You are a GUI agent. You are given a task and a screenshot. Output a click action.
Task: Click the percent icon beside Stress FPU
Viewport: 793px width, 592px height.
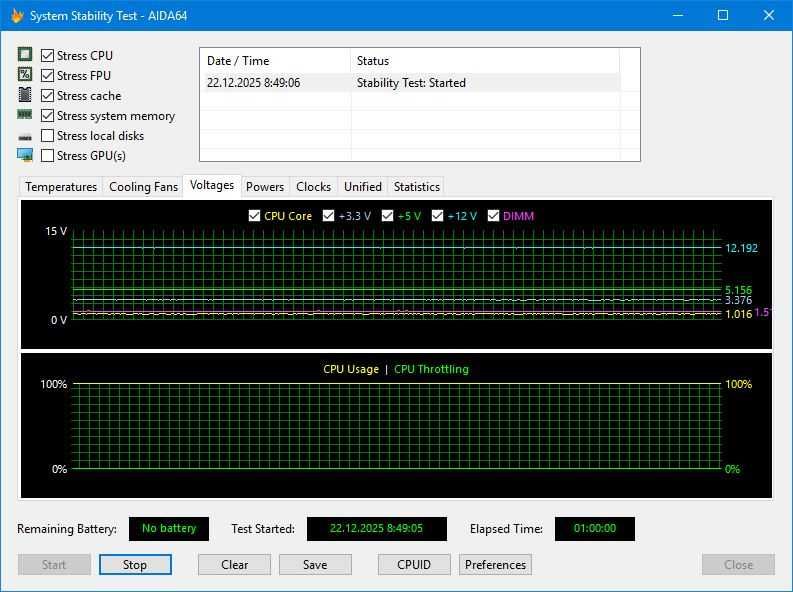25,74
